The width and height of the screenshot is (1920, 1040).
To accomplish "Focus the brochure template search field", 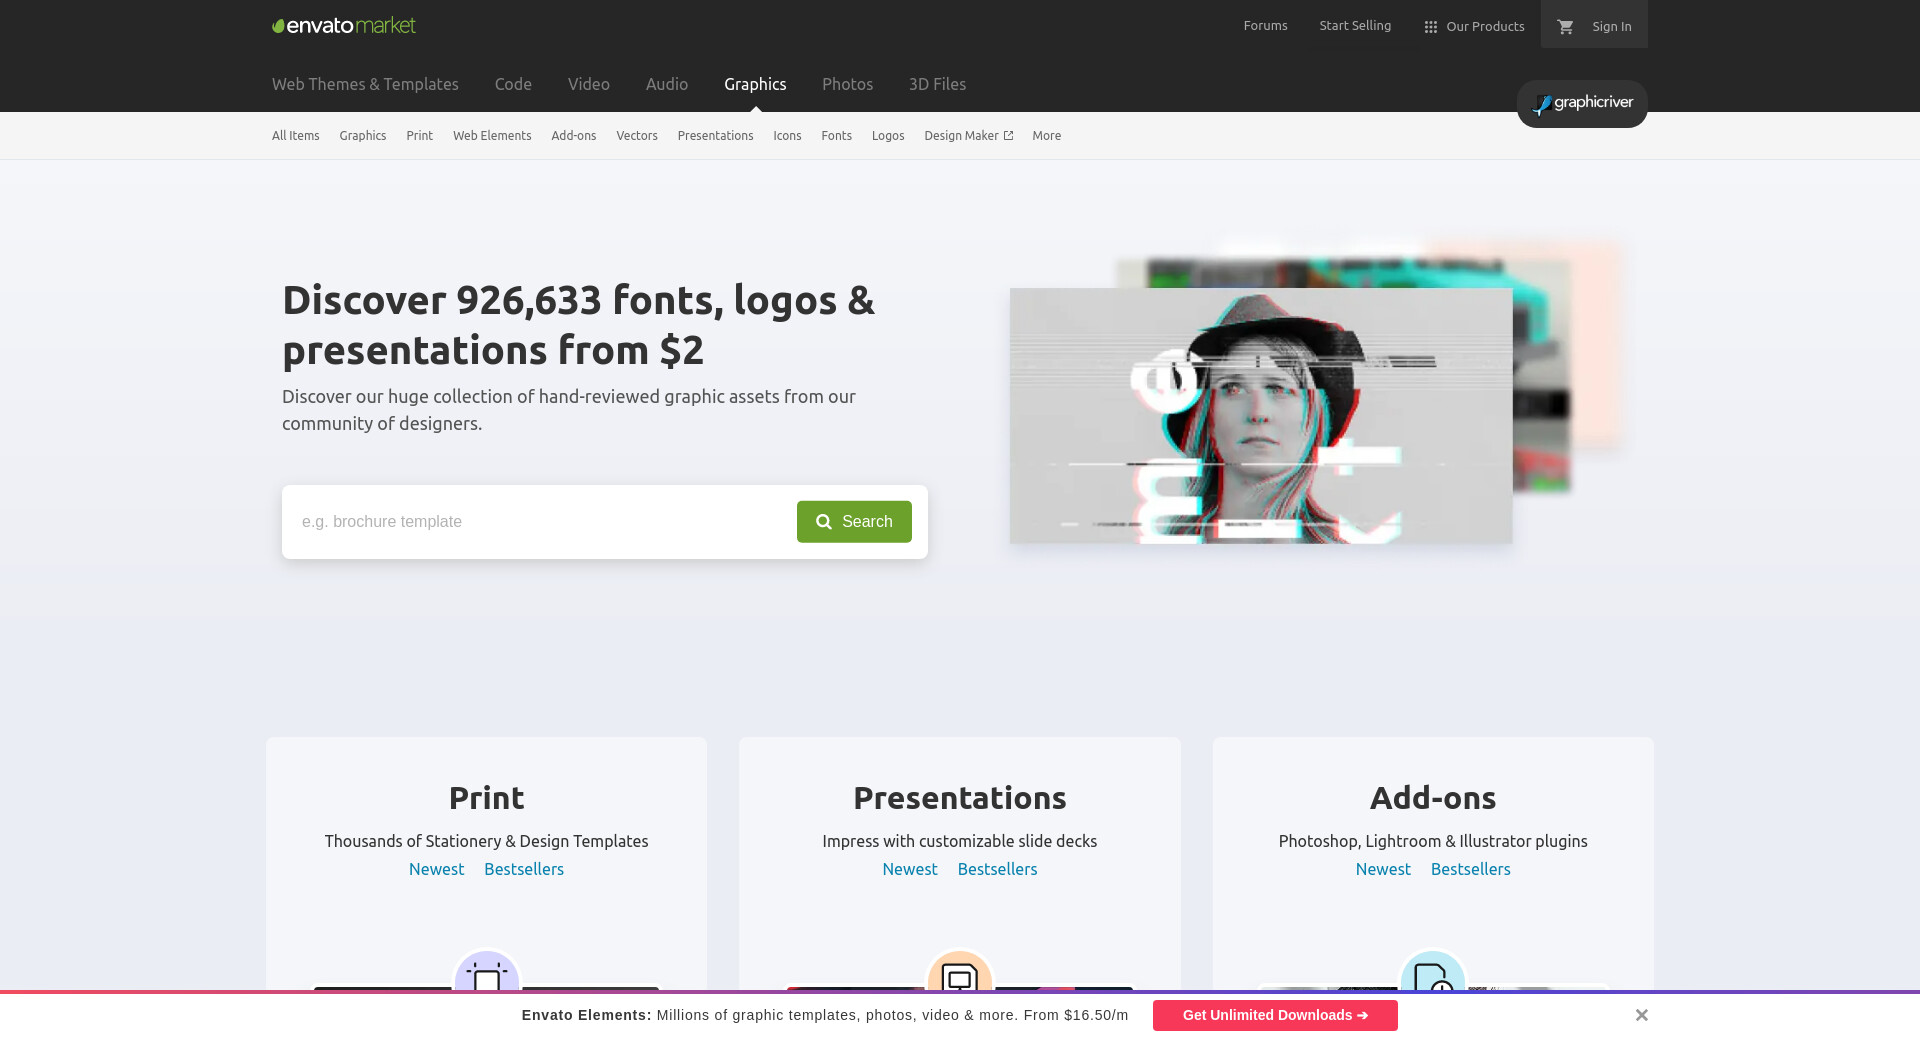I will pos(540,522).
